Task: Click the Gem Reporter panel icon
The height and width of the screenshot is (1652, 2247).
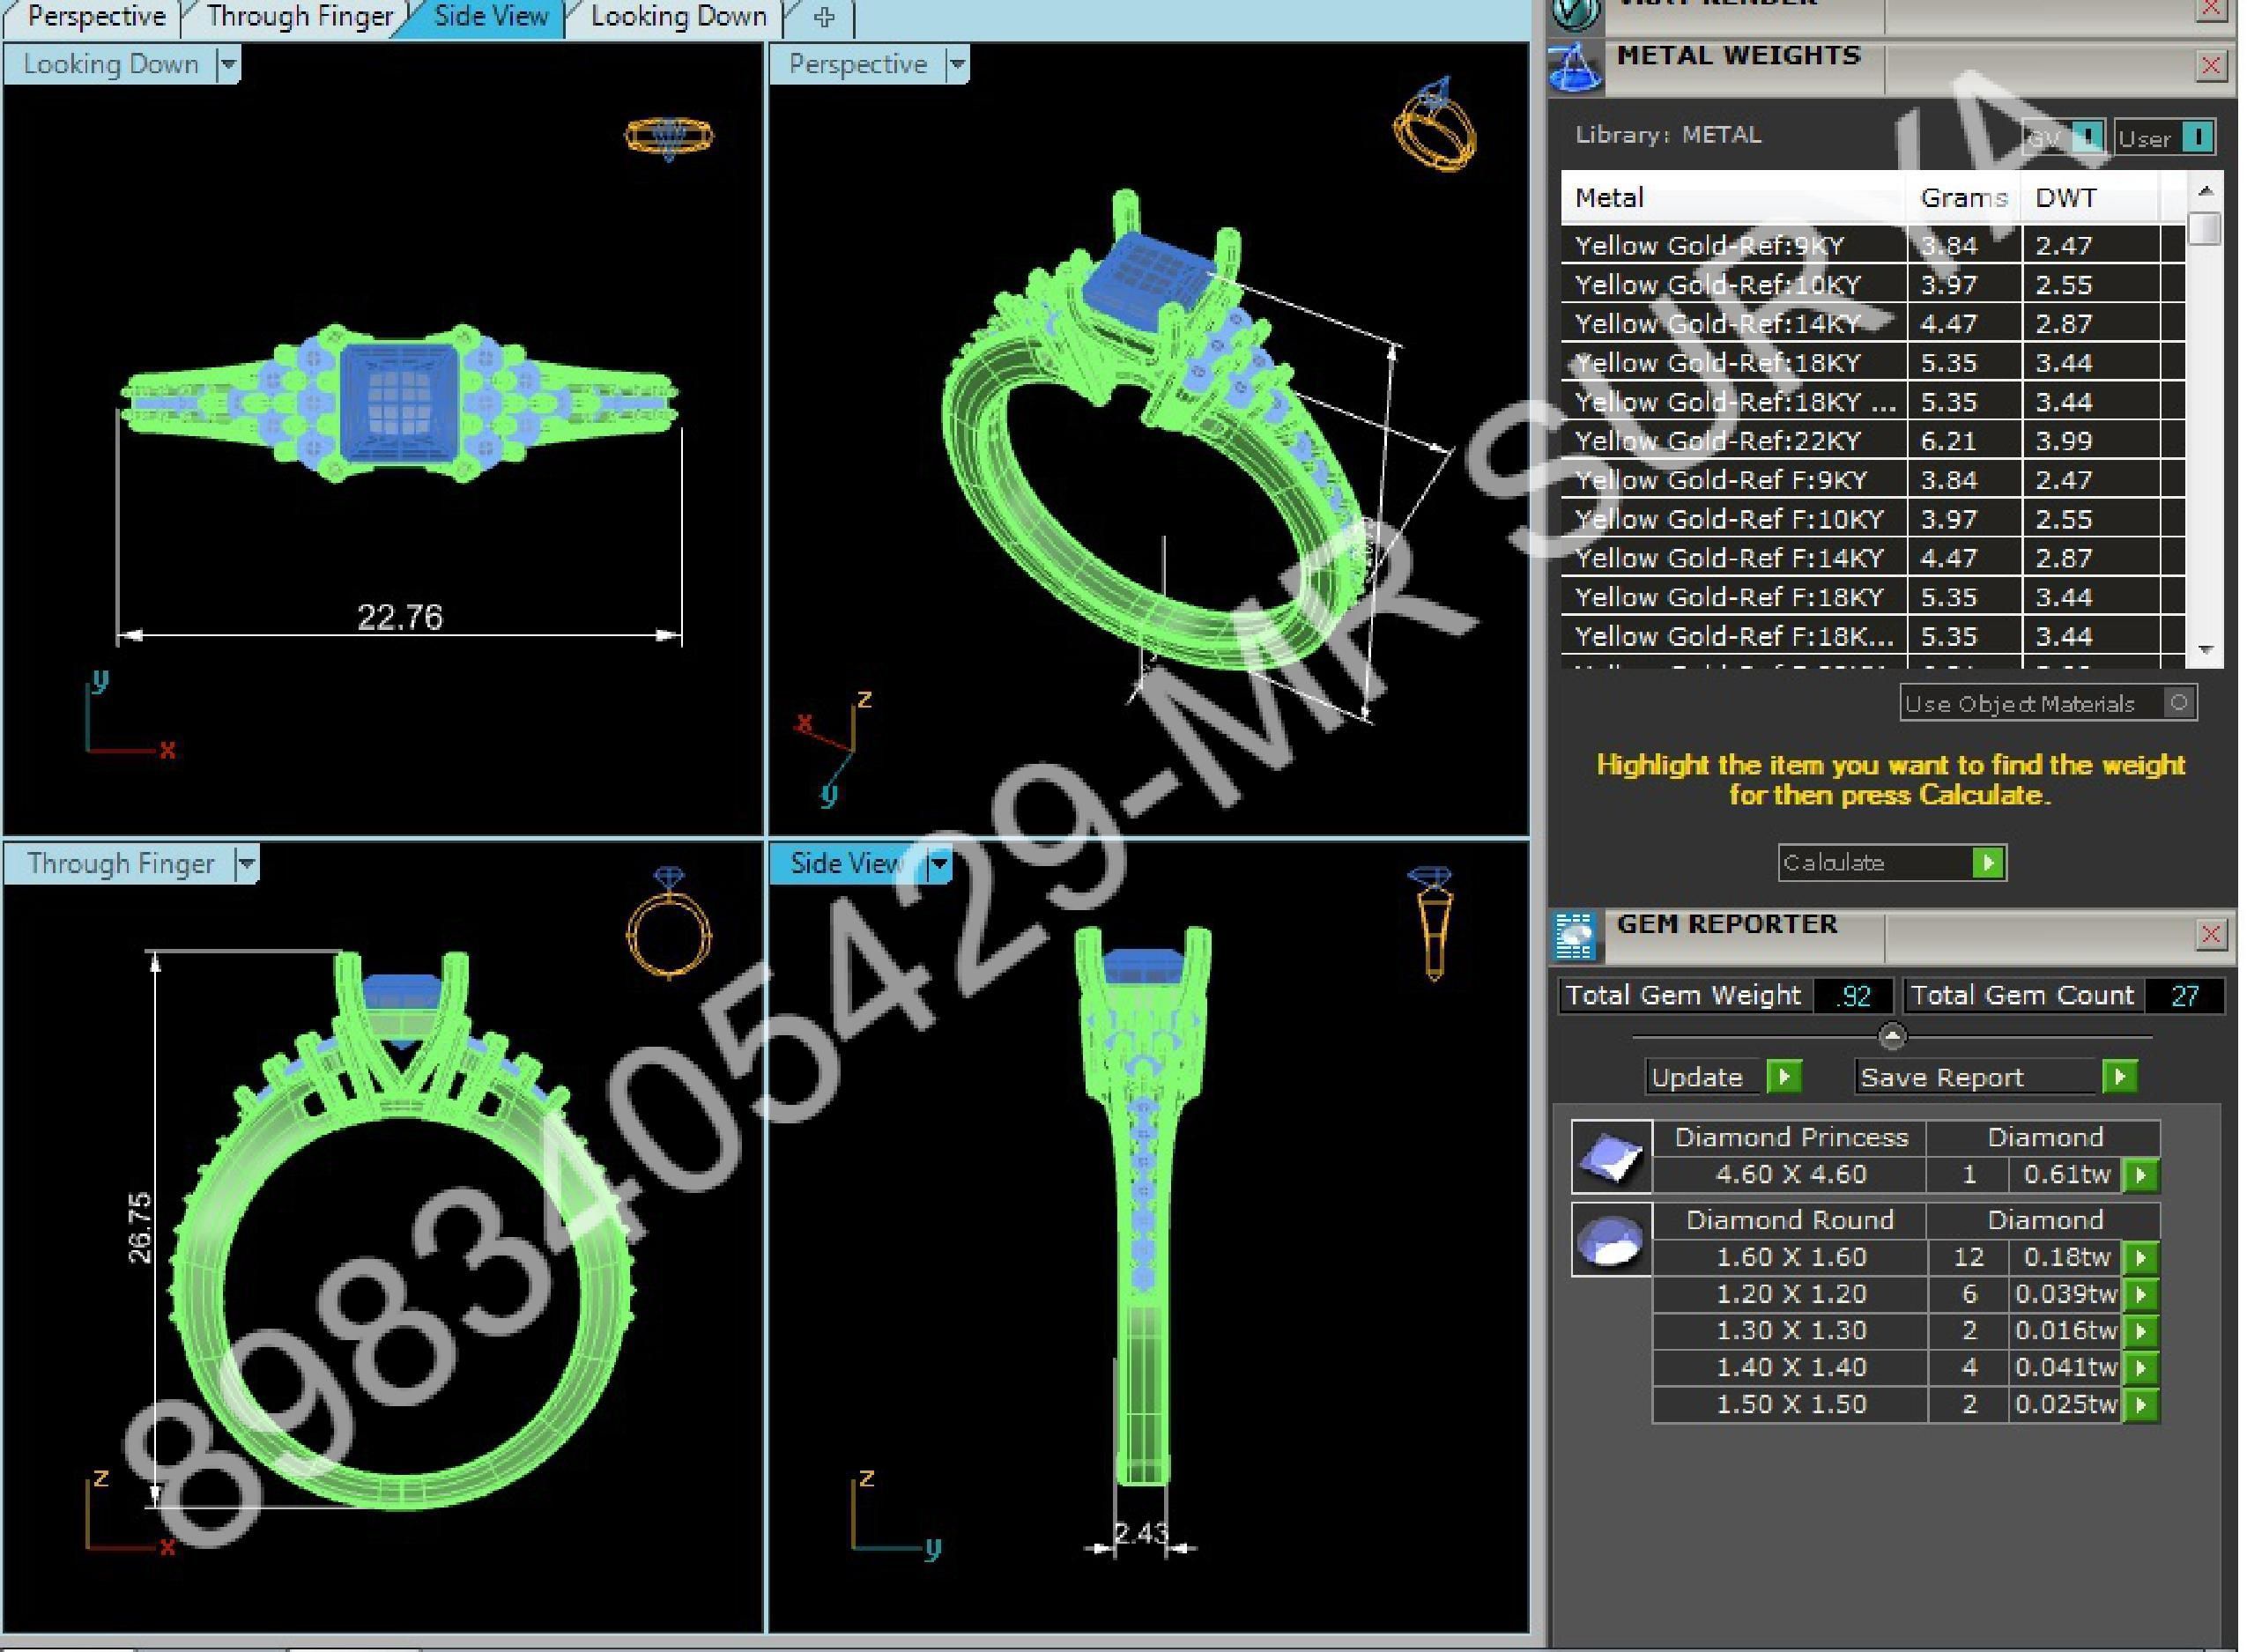Action: click(x=1576, y=937)
